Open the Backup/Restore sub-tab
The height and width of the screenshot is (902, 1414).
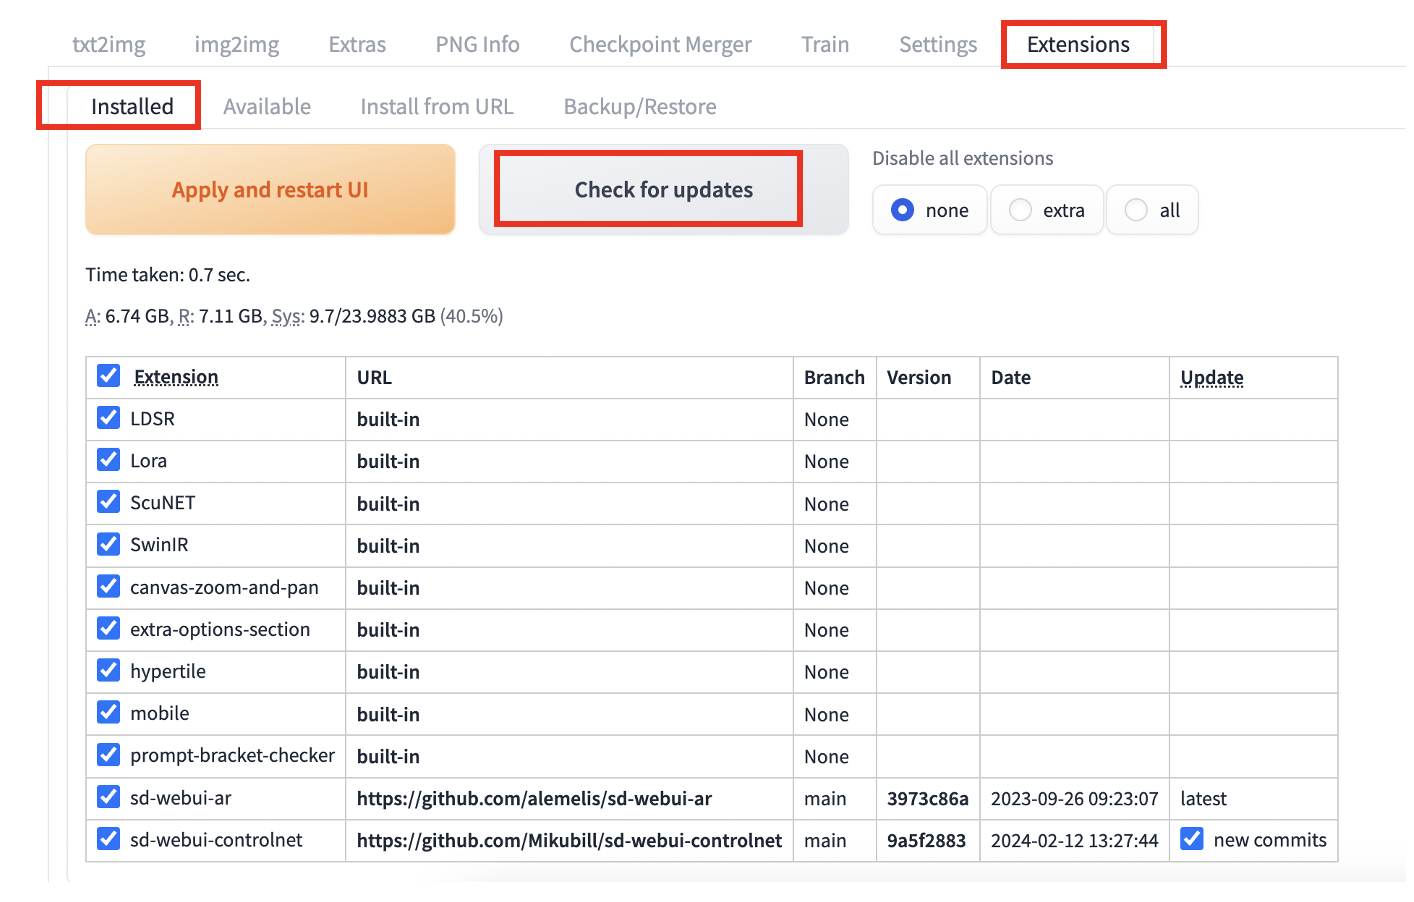[640, 107]
